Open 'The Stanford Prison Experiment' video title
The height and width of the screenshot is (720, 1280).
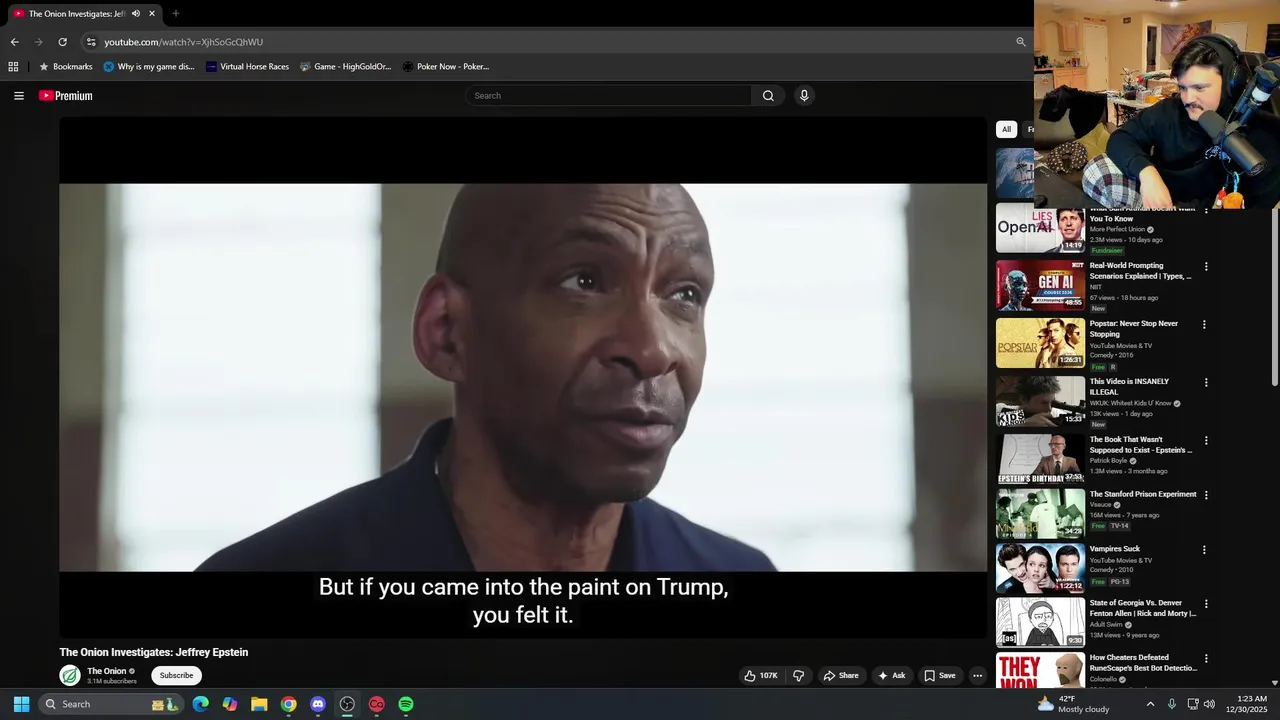coord(1143,494)
